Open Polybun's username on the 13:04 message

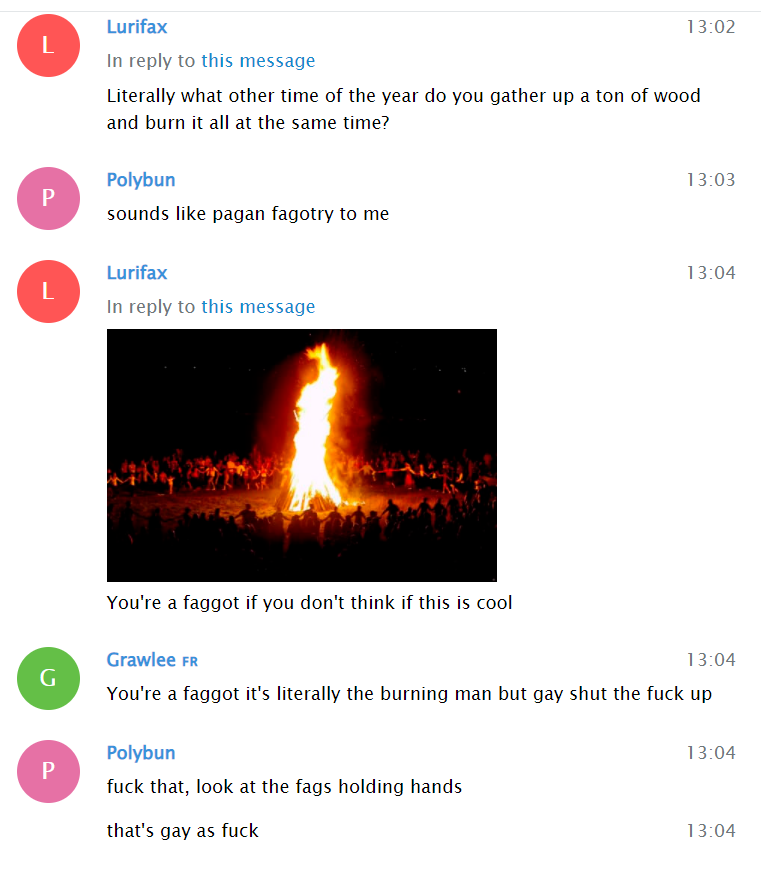click(x=141, y=753)
